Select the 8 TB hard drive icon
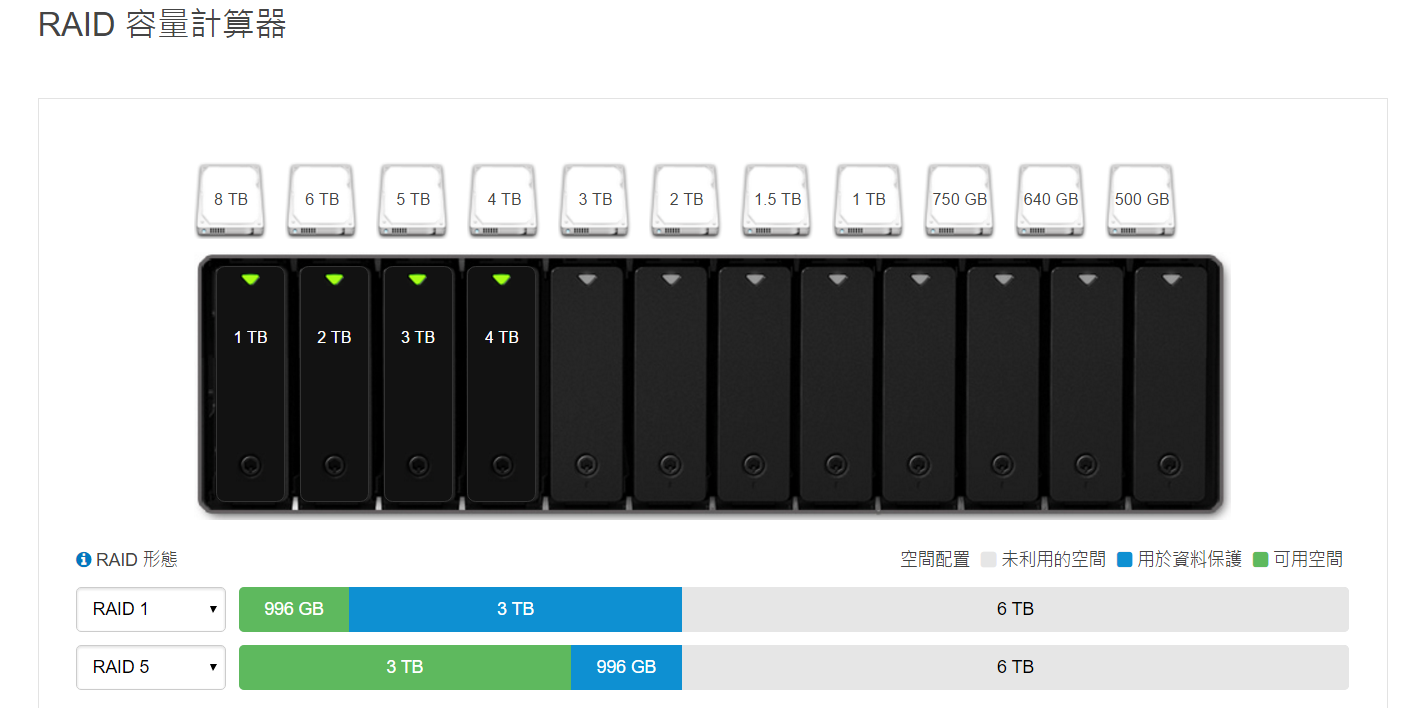 point(231,200)
